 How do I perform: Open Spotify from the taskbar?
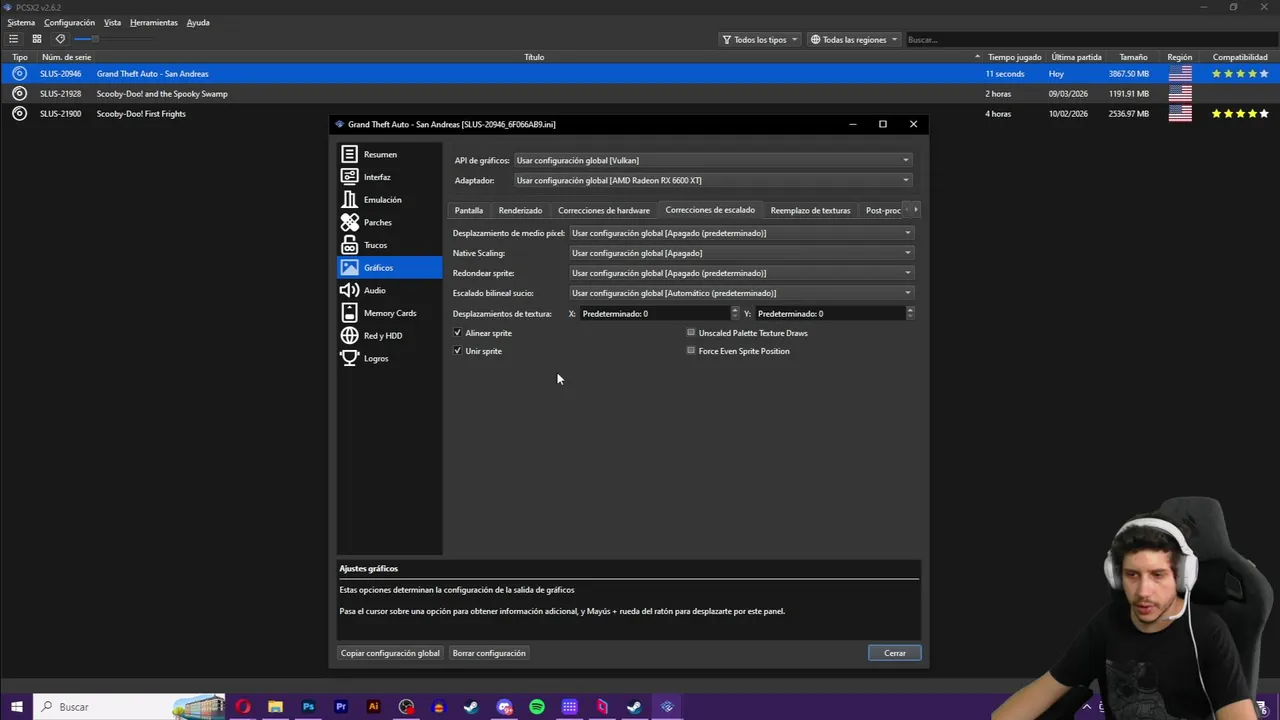[537, 707]
